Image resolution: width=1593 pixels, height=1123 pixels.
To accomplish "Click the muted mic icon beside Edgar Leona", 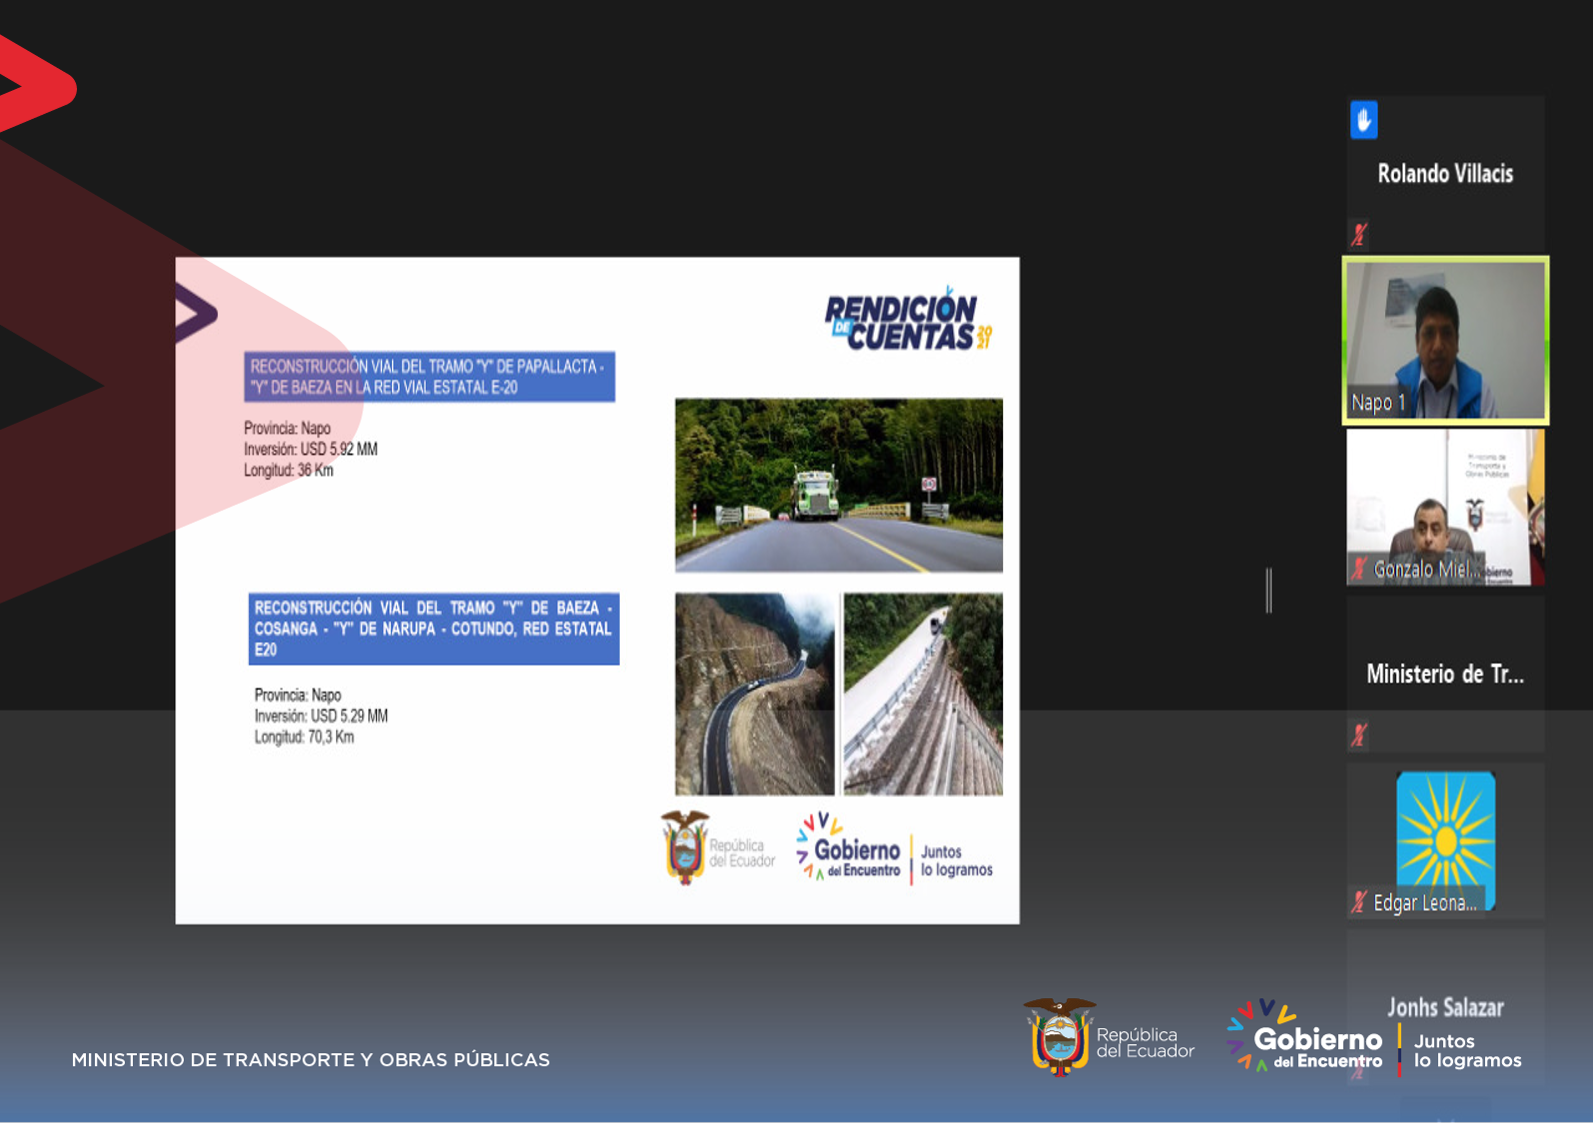I will pyautogui.click(x=1359, y=902).
